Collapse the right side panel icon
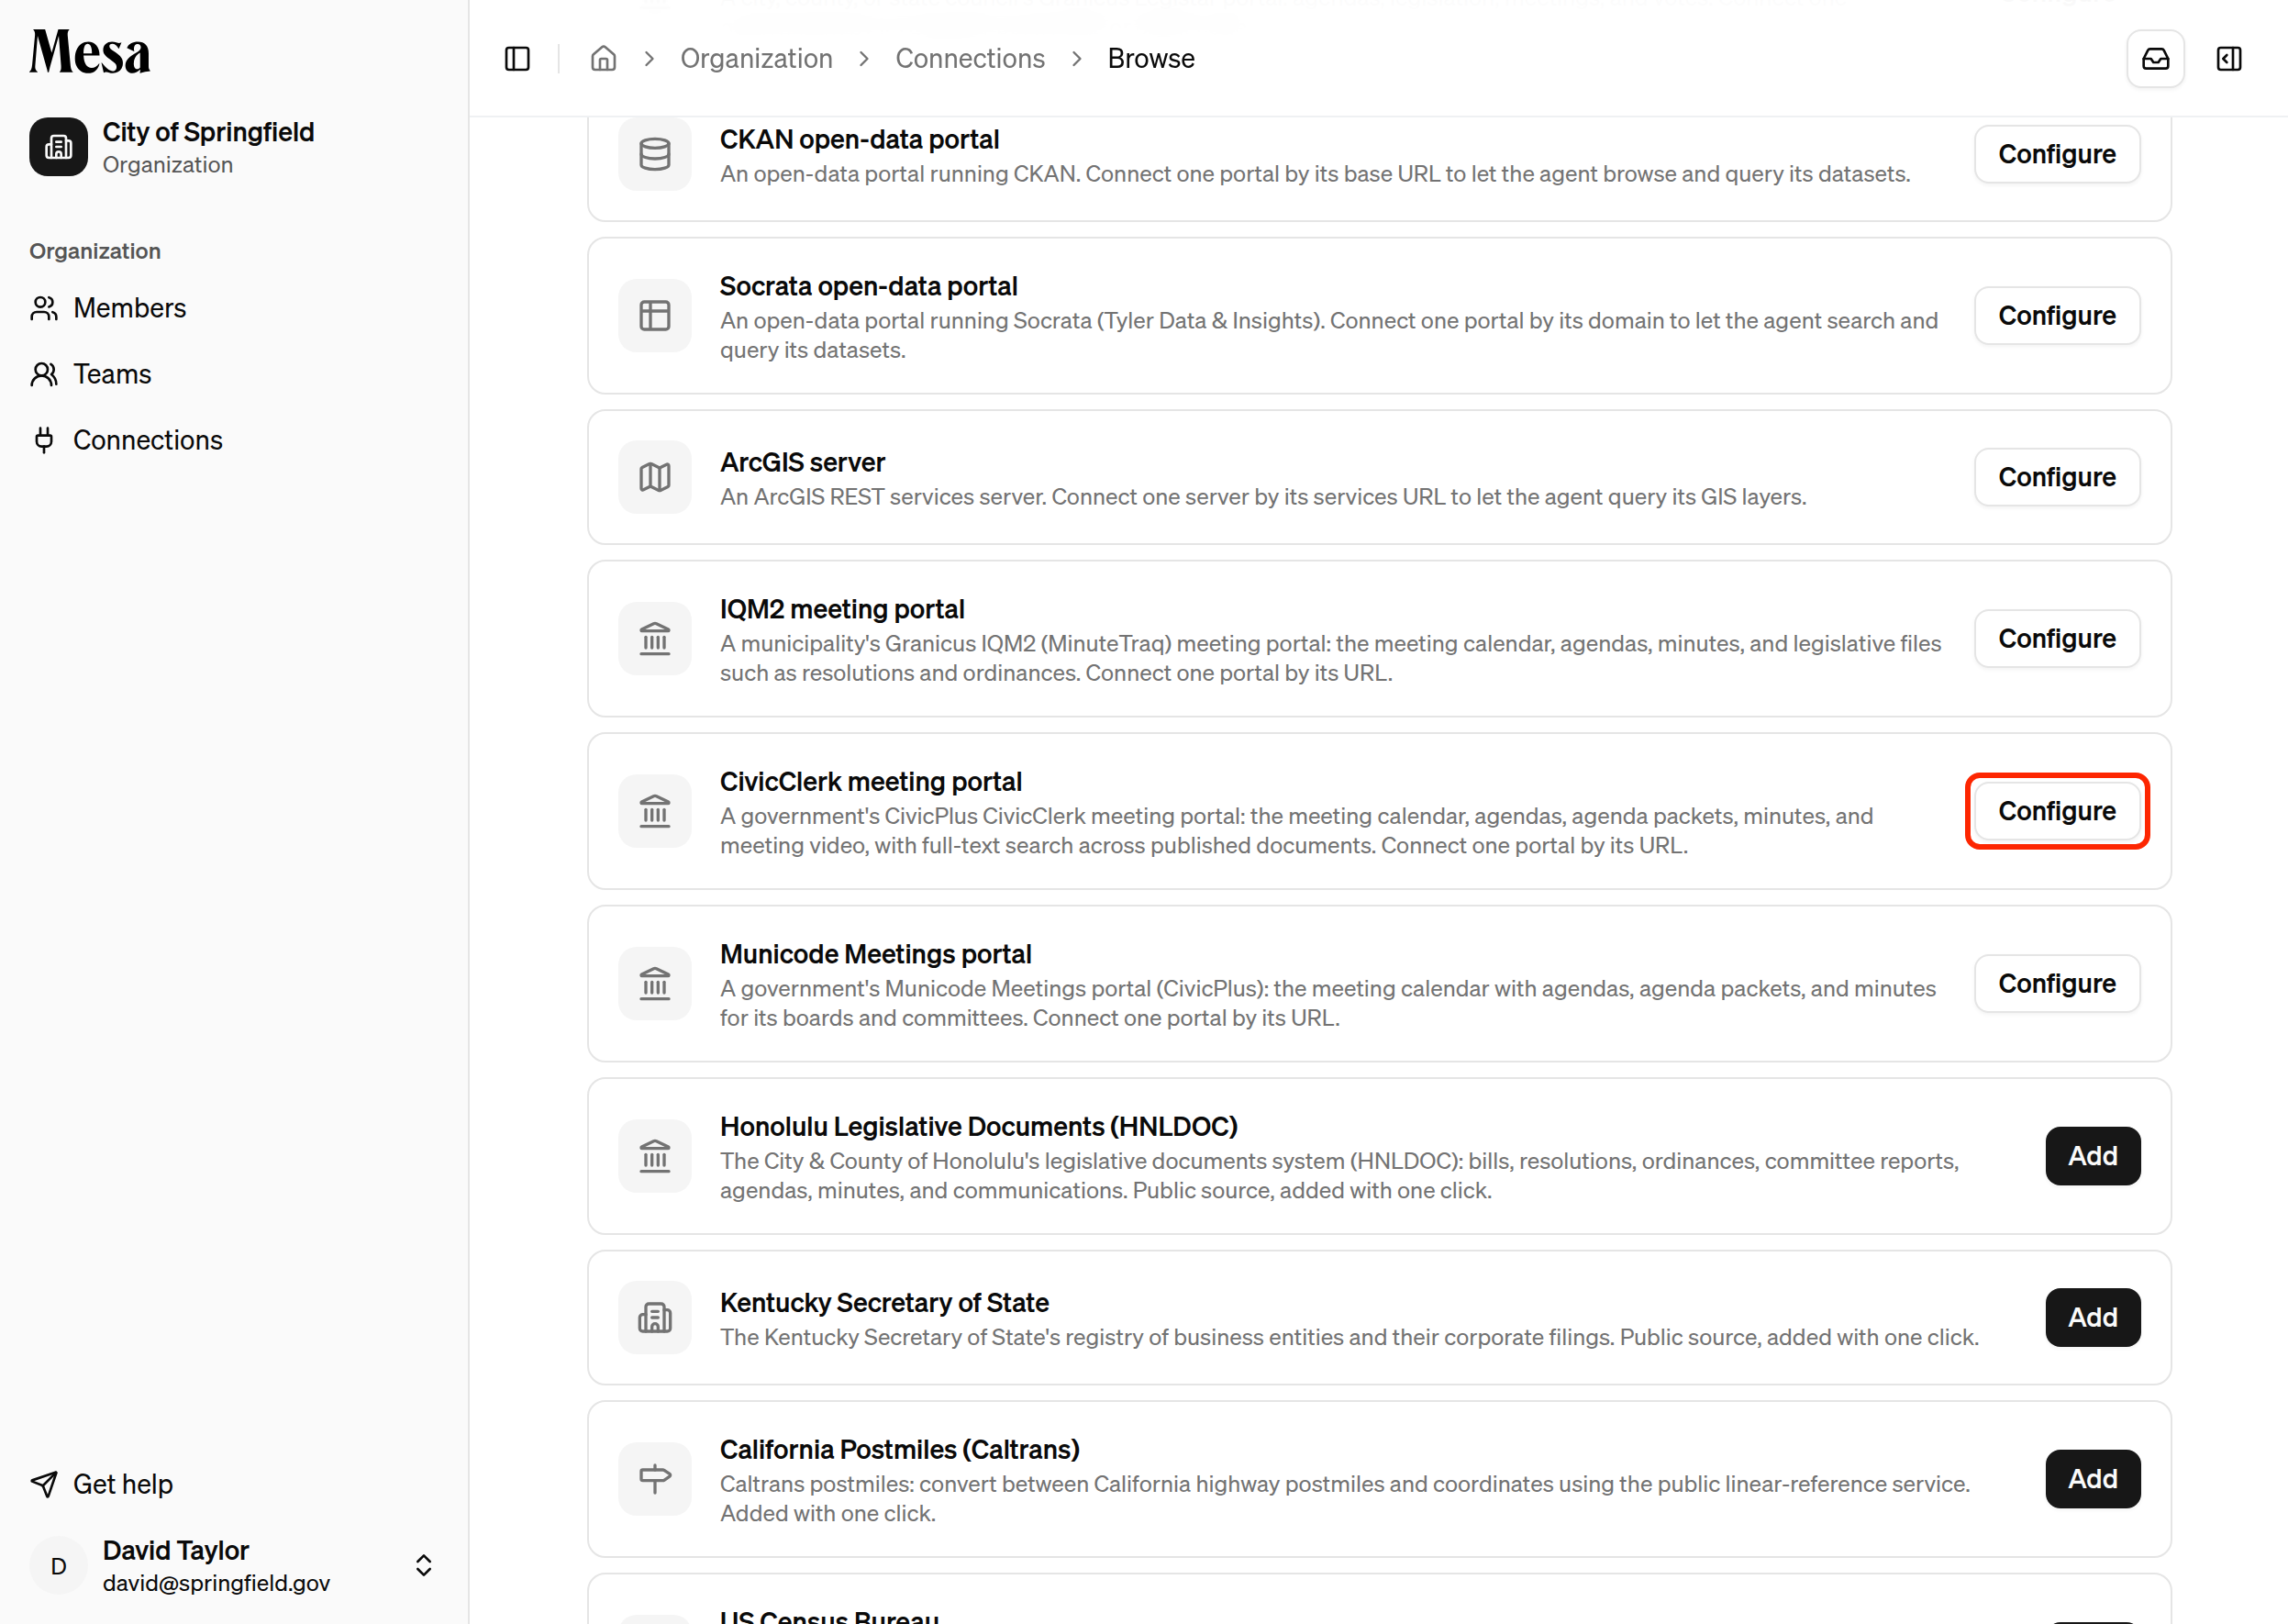This screenshot has width=2288, height=1624. (2229, 59)
